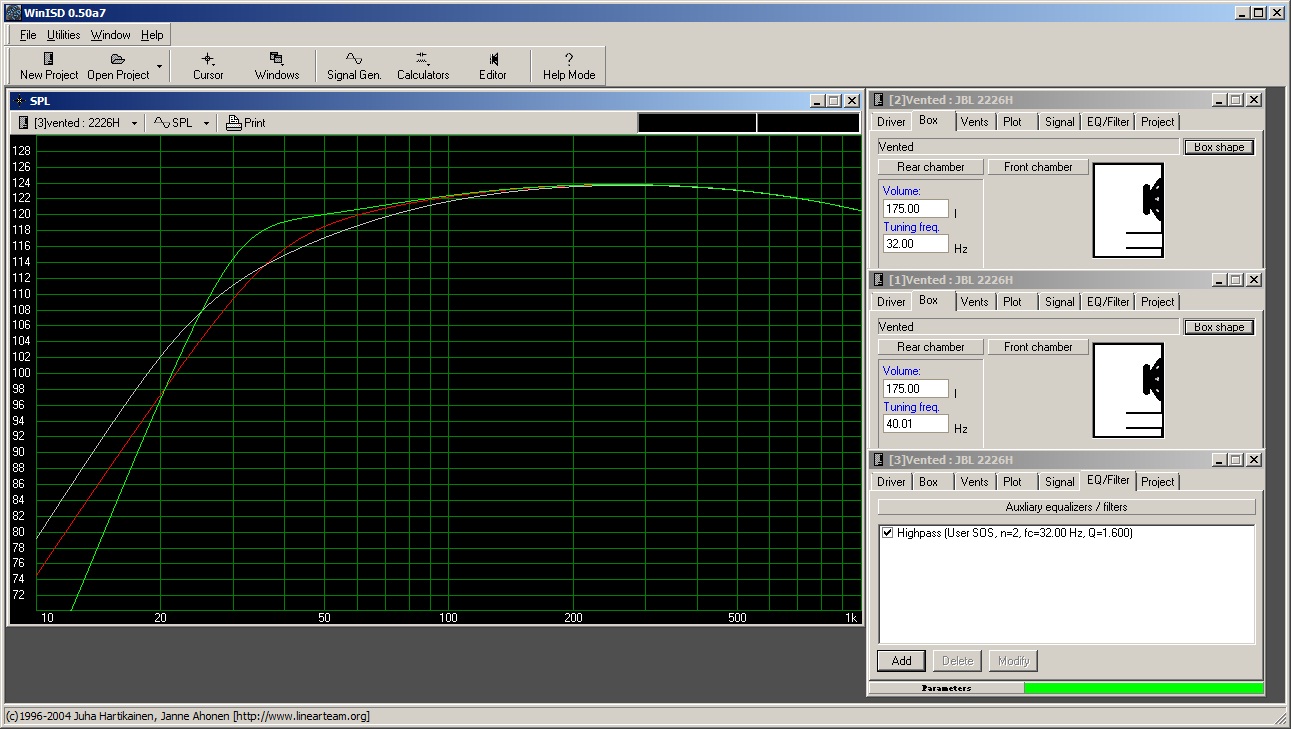Open the Utilities menu
This screenshot has height=729, width=1291.
click(63, 35)
